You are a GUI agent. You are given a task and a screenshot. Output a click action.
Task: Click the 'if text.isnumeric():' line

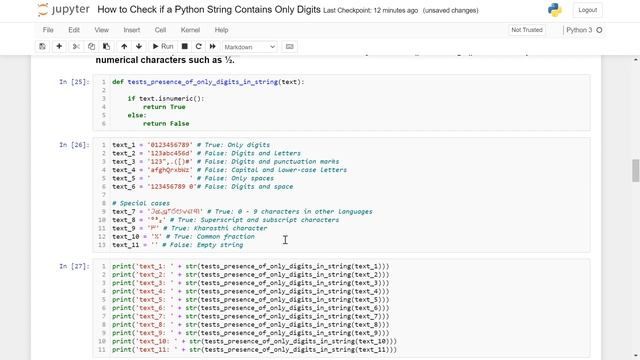tap(166, 98)
